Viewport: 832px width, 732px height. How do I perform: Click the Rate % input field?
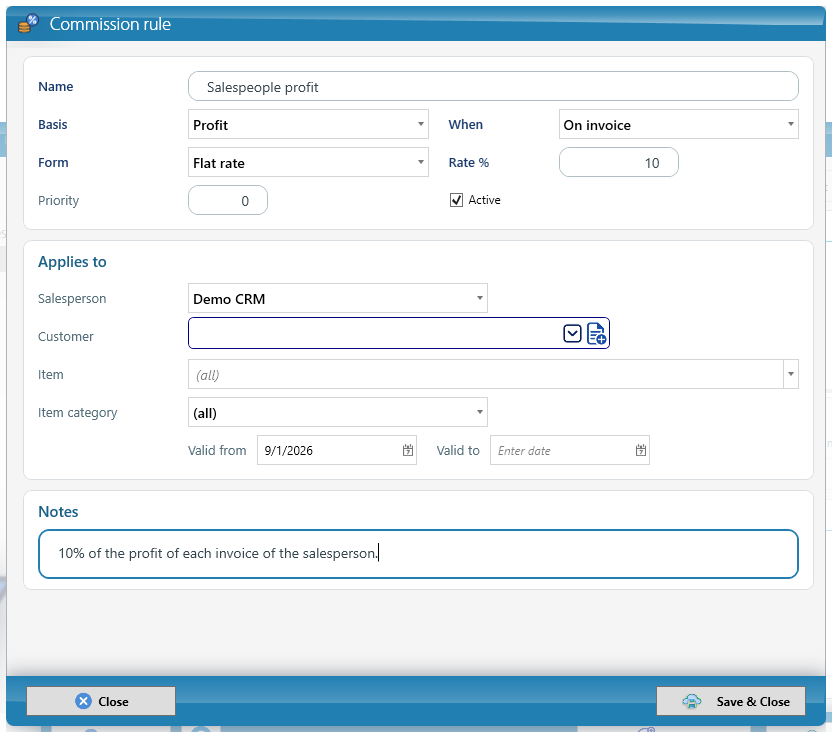pyautogui.click(x=619, y=162)
